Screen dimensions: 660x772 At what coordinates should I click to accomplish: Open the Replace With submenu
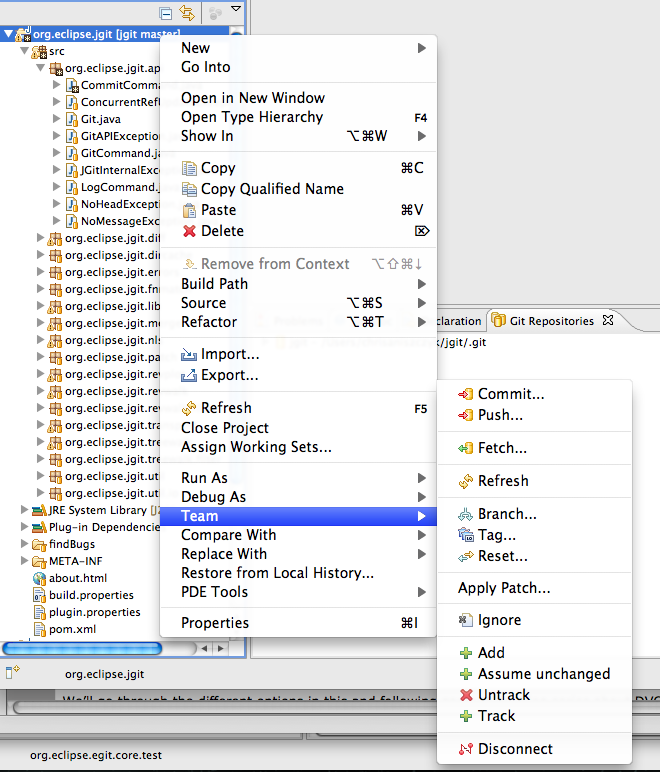[298, 554]
